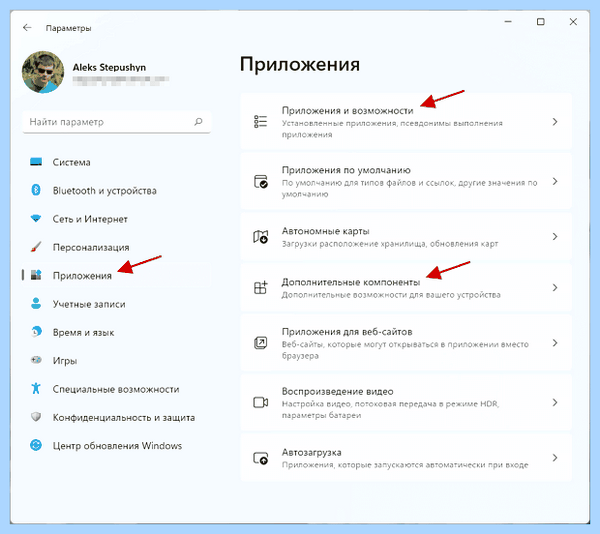The height and width of the screenshot is (534, 600).
Task: Focus the Найти параметр search field
Action: pyautogui.click(x=117, y=122)
